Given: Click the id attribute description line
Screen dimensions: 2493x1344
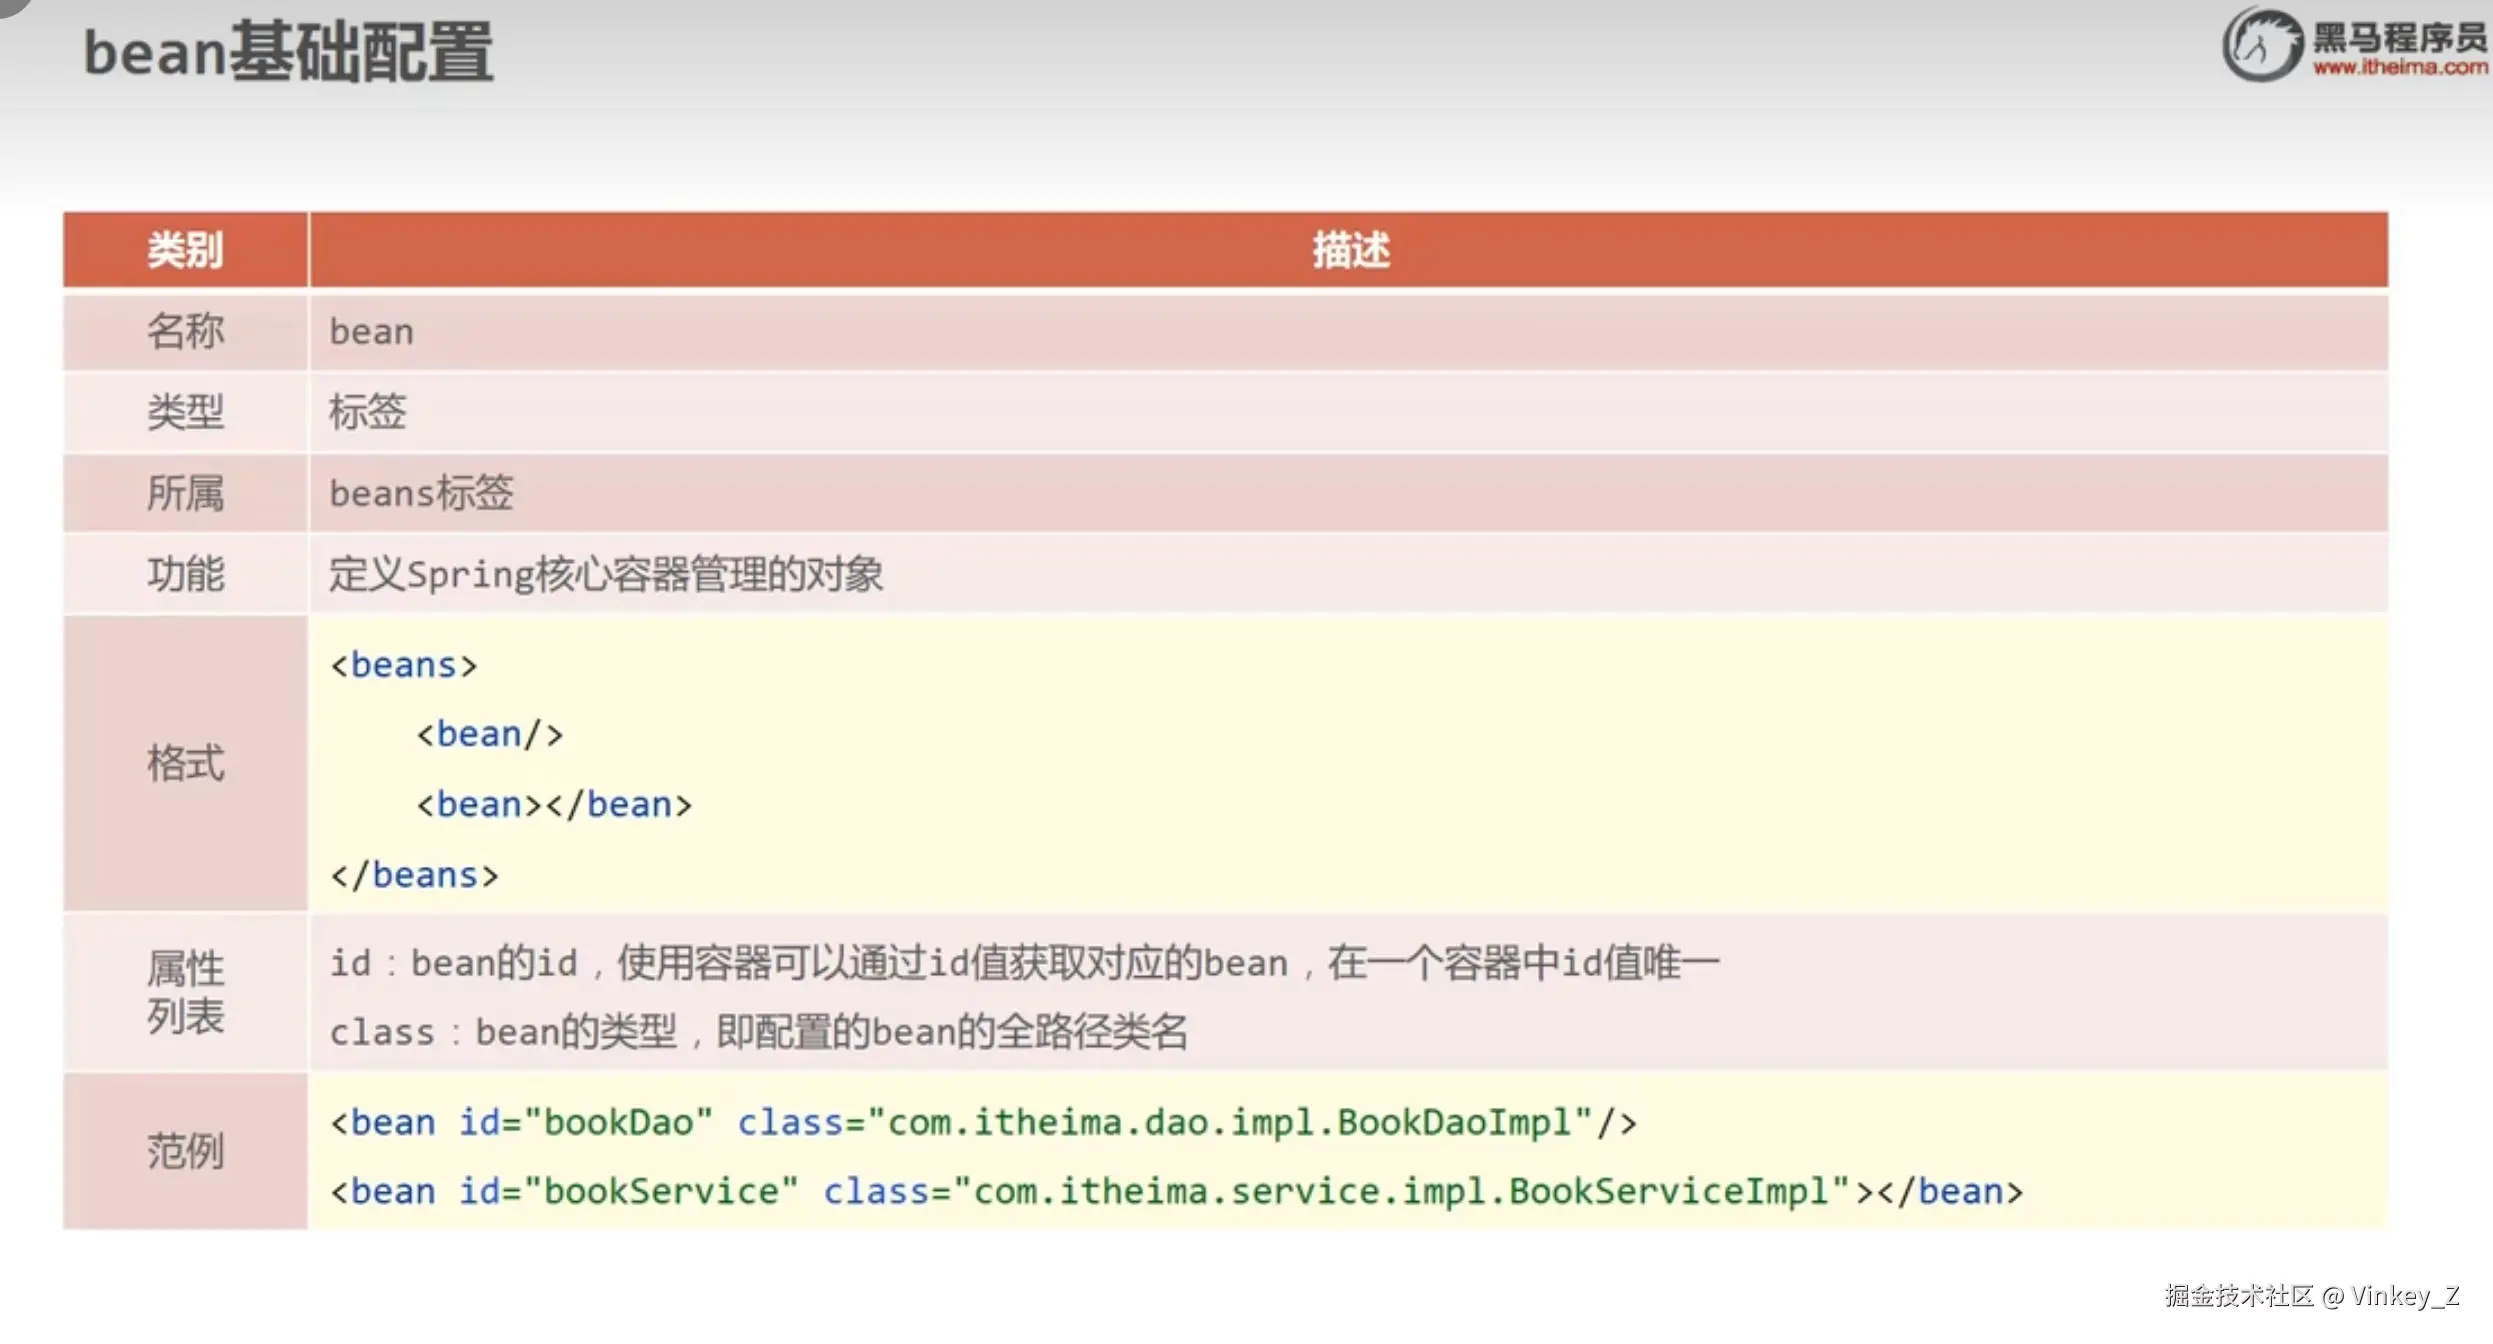Looking at the screenshot, I should tap(1024, 963).
